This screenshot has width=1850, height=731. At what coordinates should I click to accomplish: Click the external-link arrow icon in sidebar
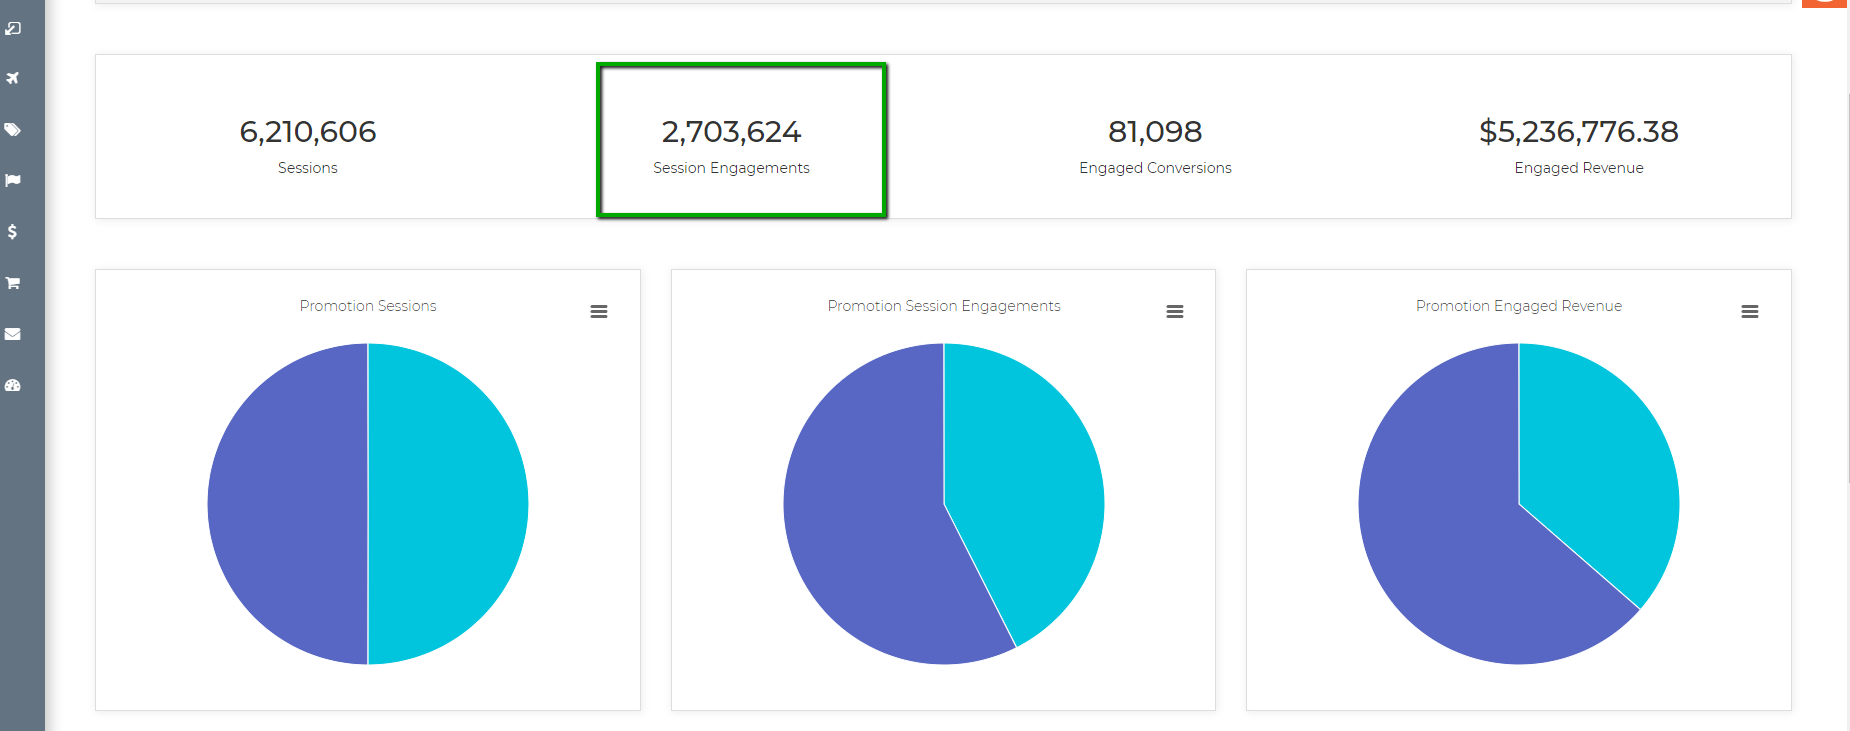click(x=13, y=28)
